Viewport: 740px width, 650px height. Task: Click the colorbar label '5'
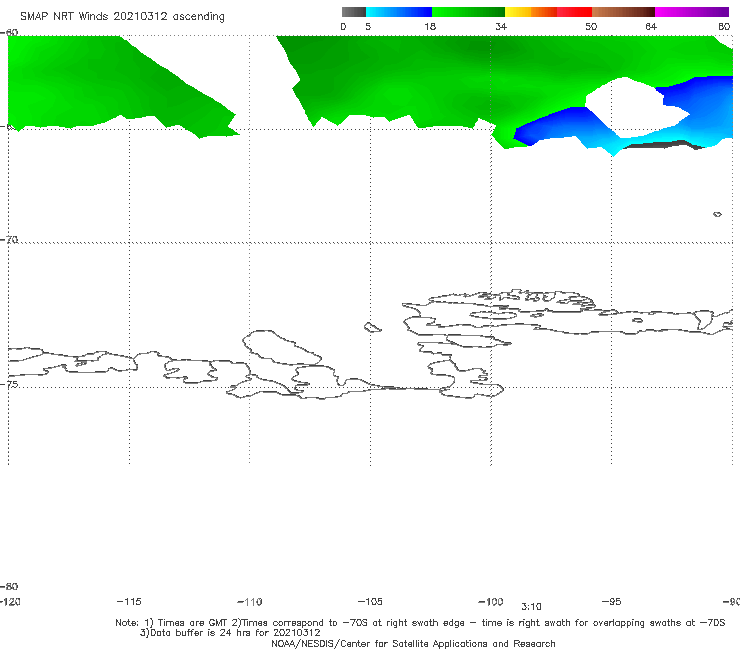[368, 26]
